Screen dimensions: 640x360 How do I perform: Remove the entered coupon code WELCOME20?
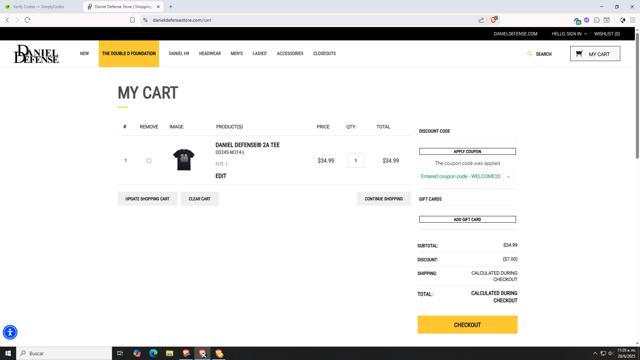508,177
